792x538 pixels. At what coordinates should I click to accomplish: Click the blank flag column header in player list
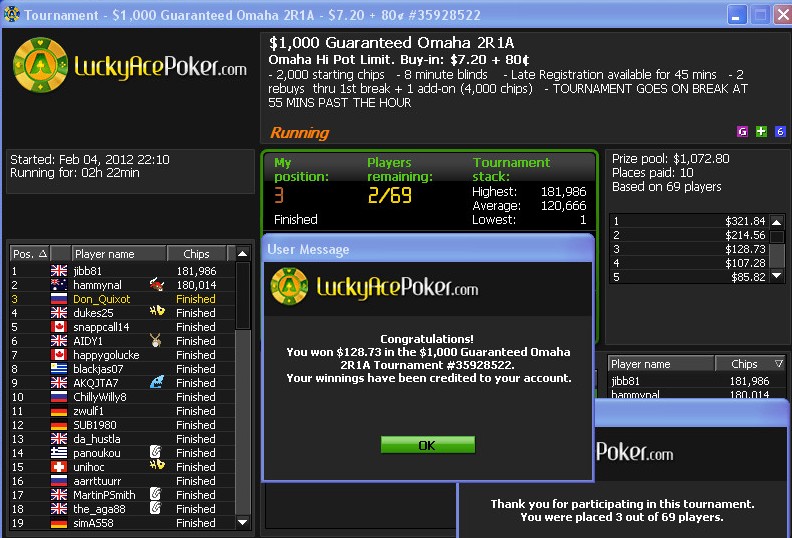point(61,254)
